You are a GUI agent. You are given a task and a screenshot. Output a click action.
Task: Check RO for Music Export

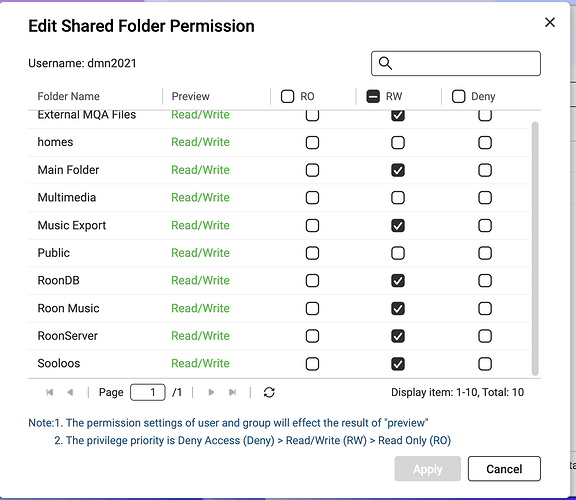pyautogui.click(x=312, y=226)
